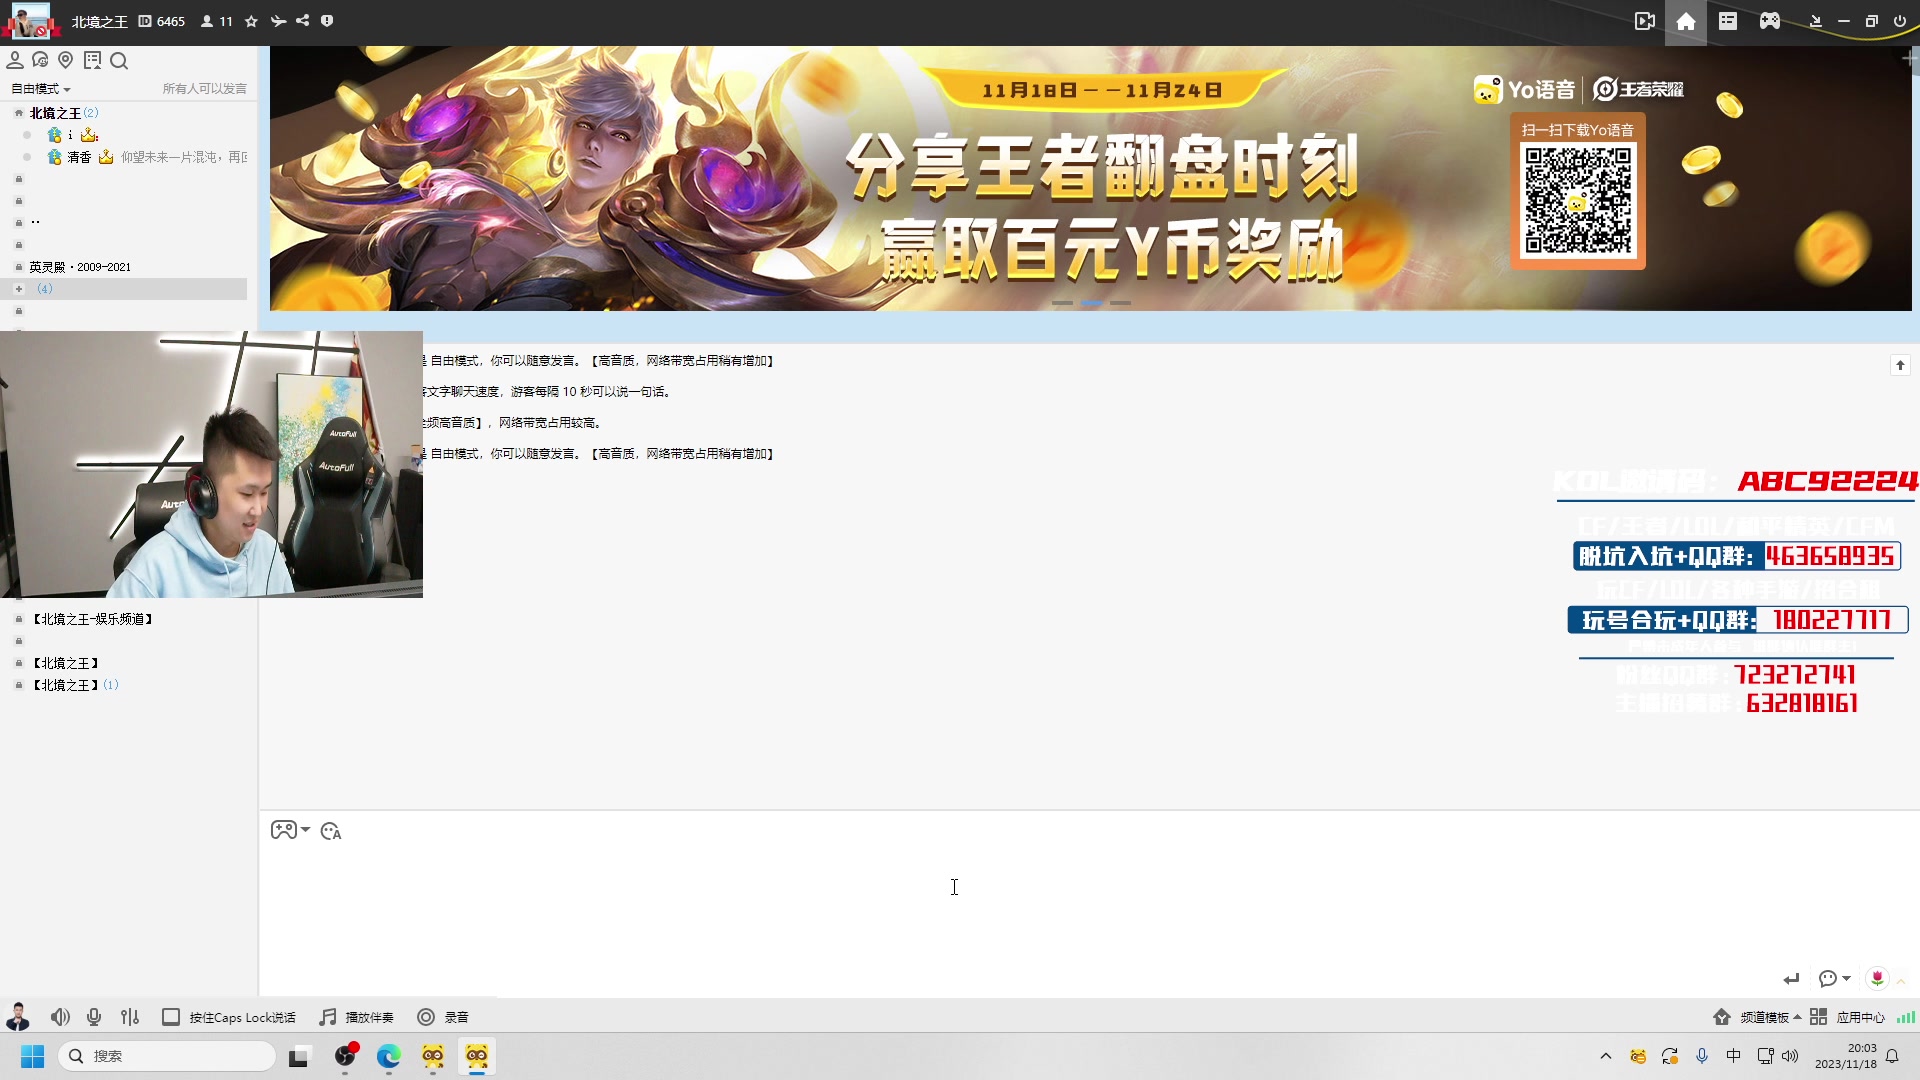Switch the Chinese input method indicator
Viewport: 1920px width, 1080px height.
tap(1733, 1056)
